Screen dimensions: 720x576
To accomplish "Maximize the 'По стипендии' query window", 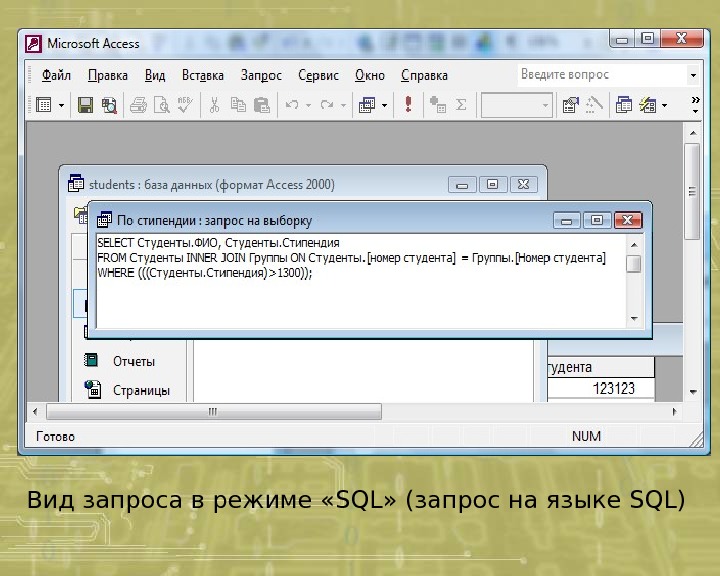I will click(x=597, y=220).
